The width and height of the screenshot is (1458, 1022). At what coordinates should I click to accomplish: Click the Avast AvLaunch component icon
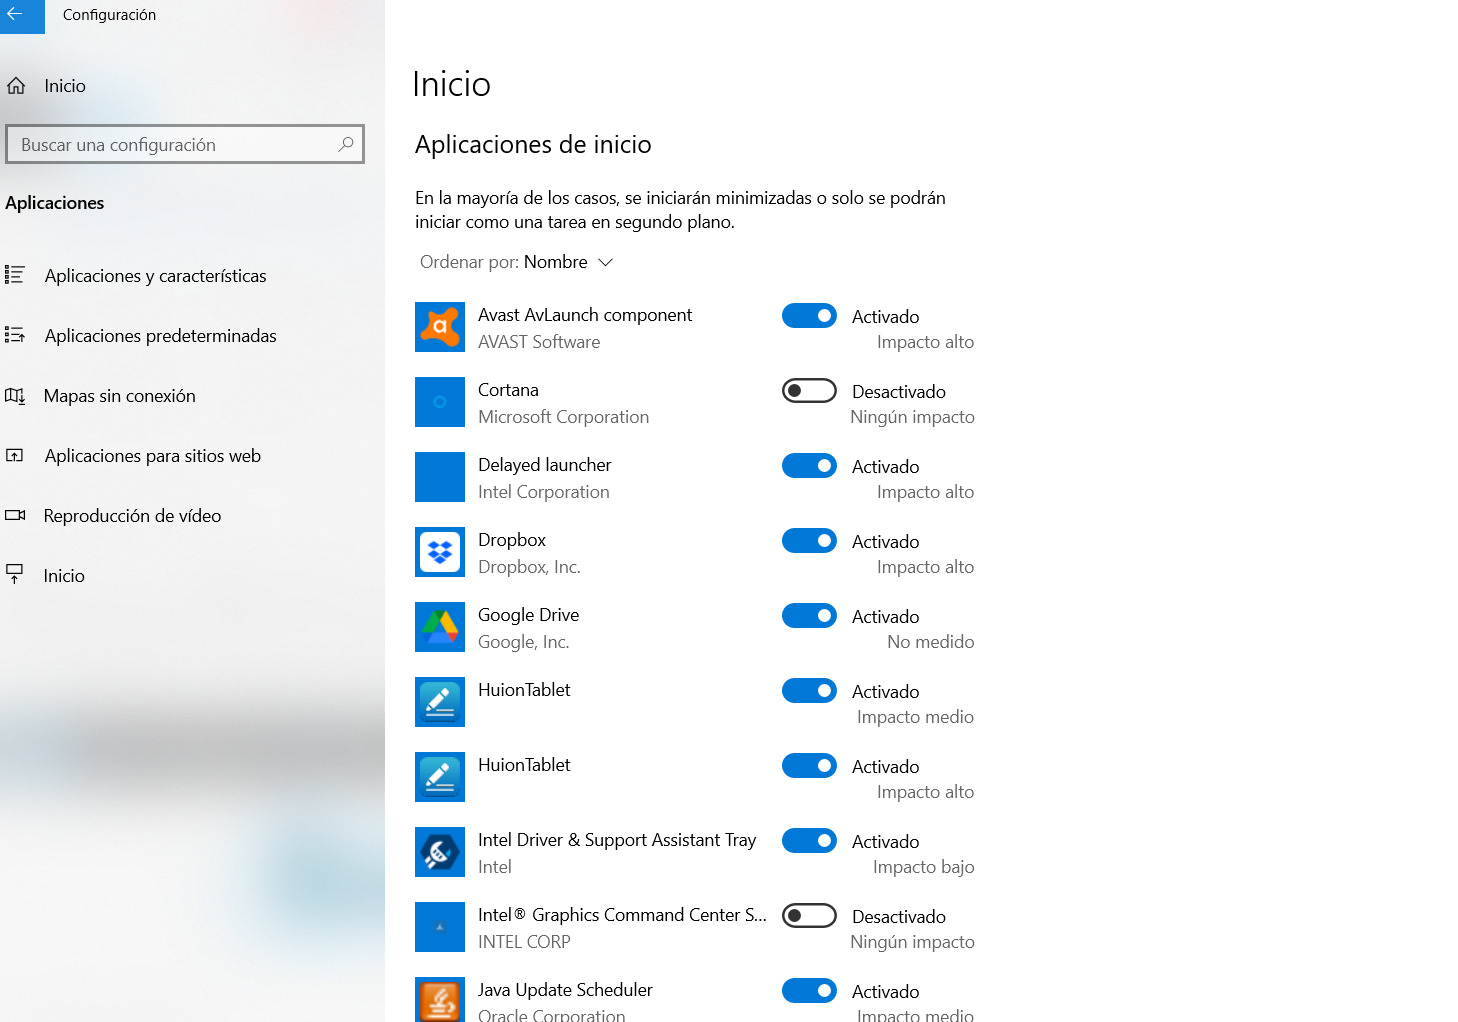440,327
